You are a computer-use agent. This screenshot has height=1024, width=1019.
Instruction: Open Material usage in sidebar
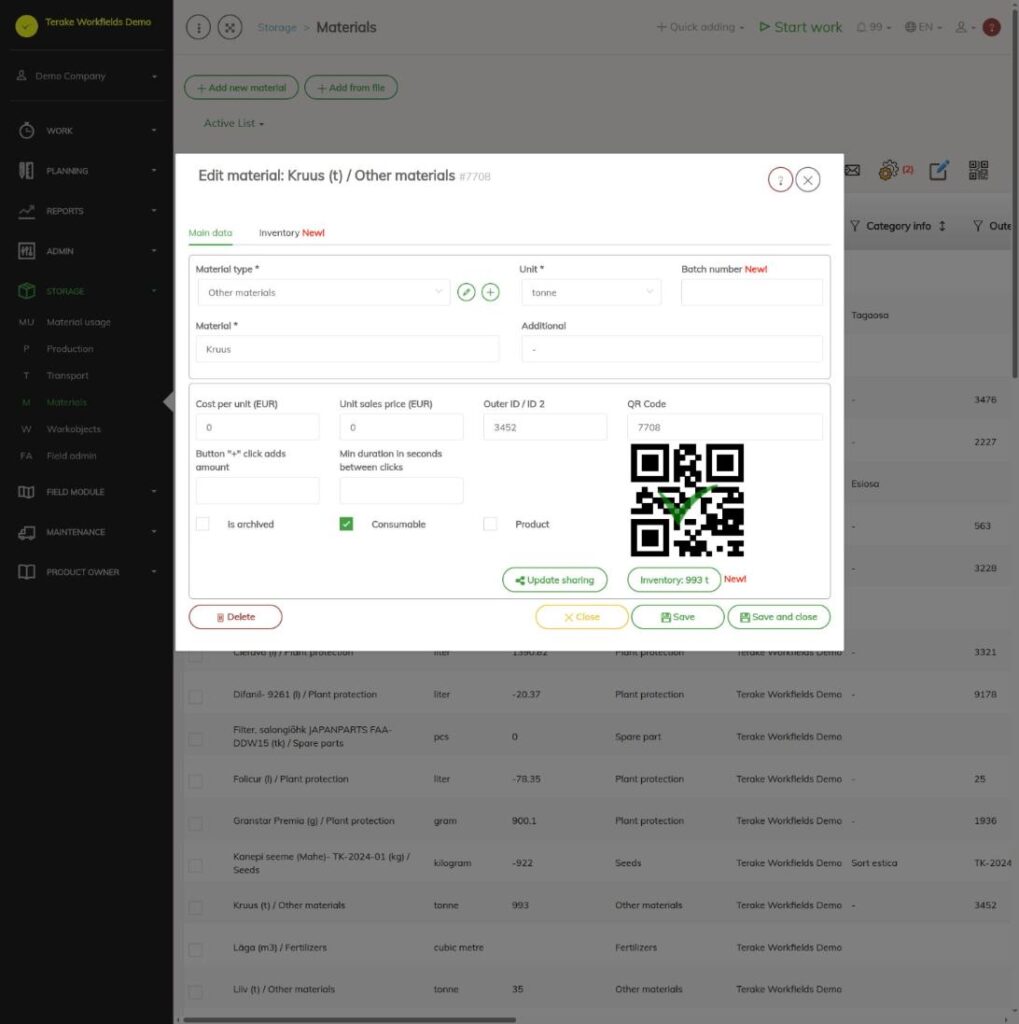pyautogui.click(x=78, y=322)
